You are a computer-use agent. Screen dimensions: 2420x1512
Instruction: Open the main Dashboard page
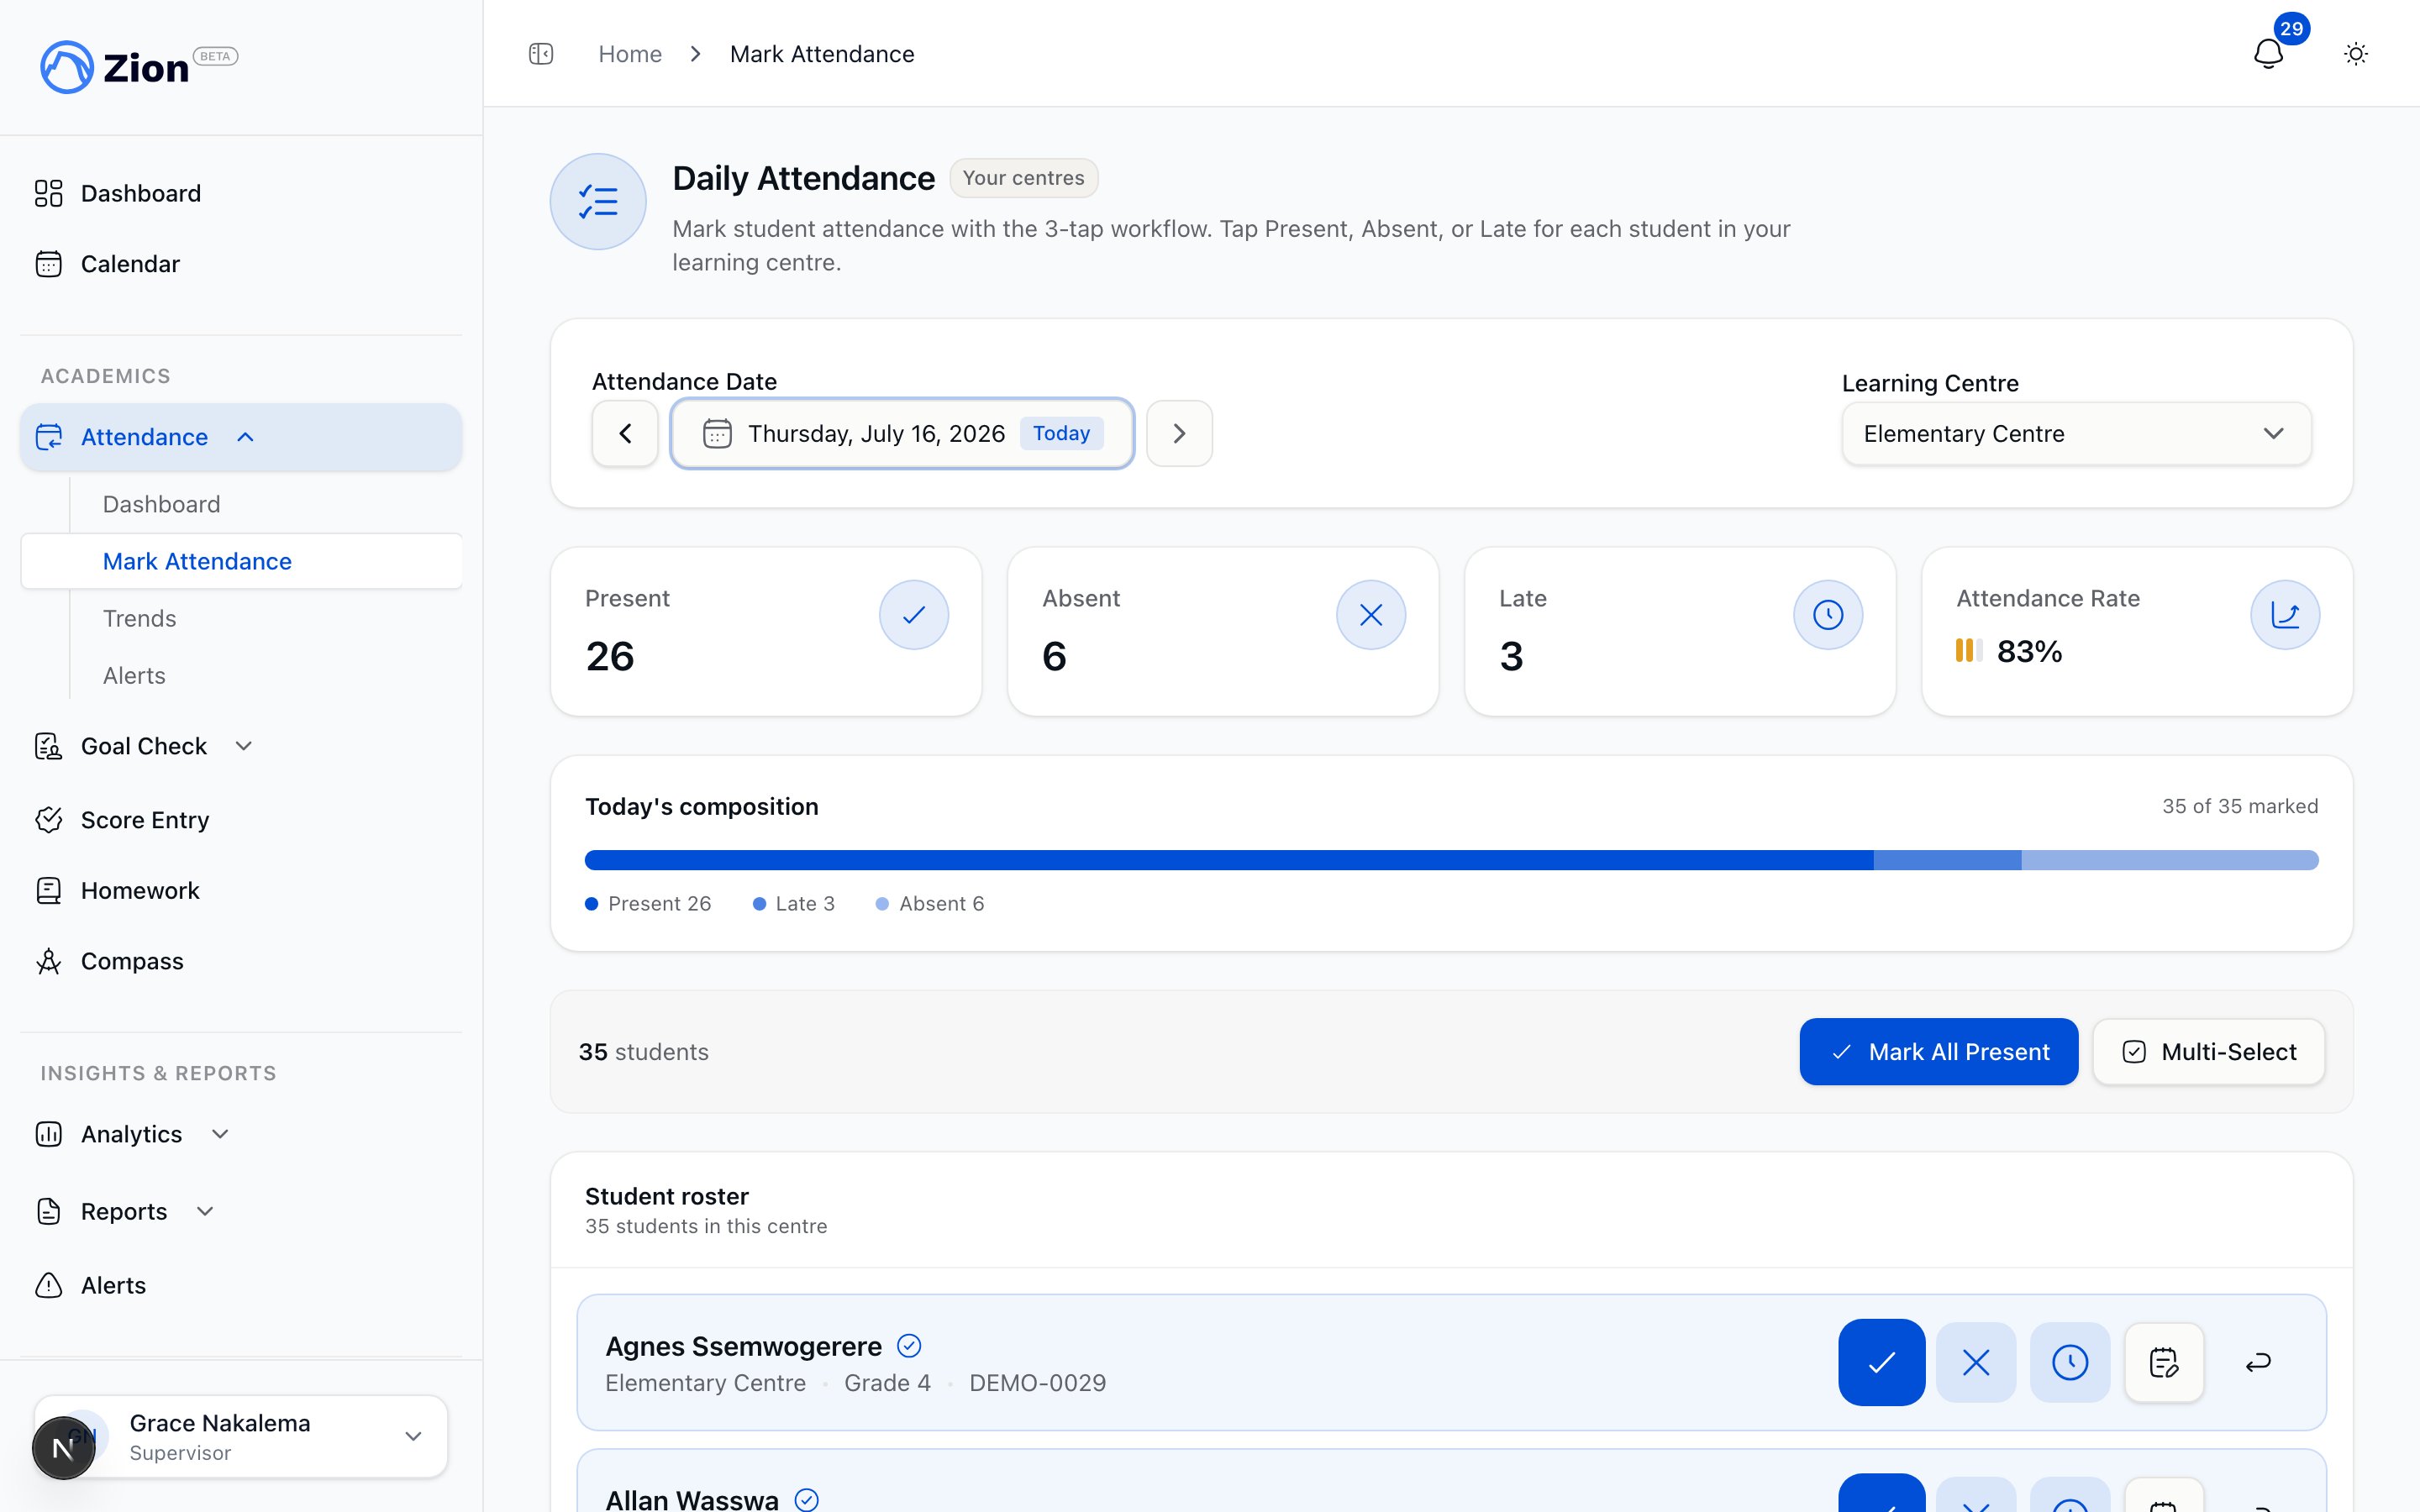141,193
